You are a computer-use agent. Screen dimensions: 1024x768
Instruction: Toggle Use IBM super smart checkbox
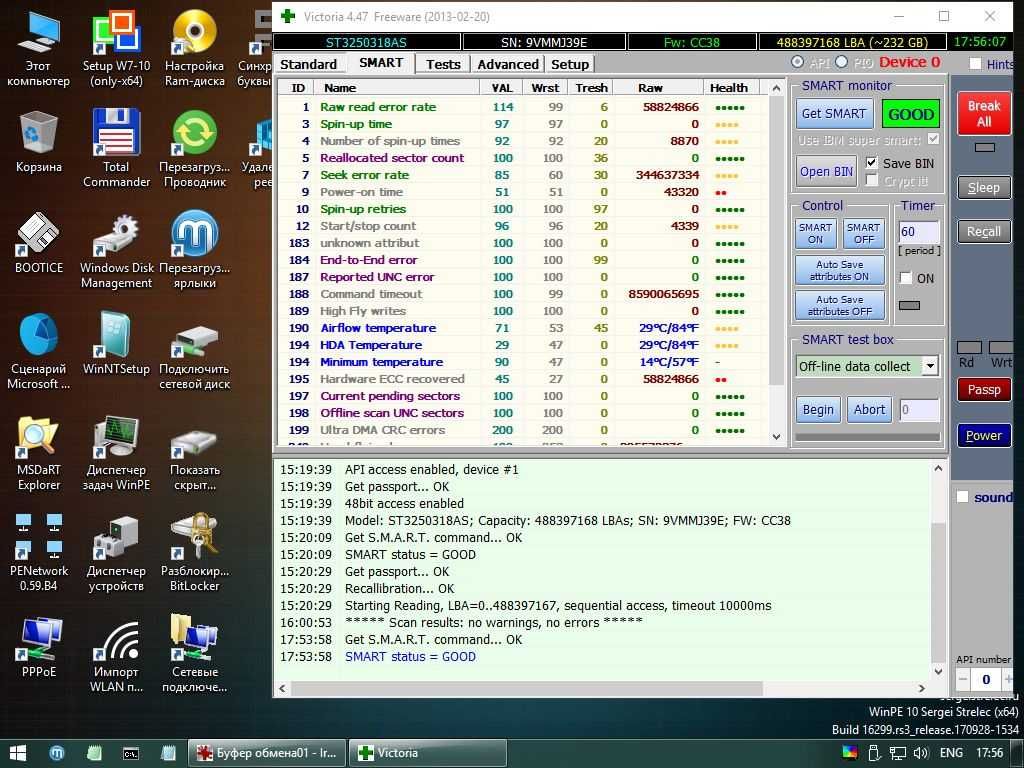[x=934, y=139]
